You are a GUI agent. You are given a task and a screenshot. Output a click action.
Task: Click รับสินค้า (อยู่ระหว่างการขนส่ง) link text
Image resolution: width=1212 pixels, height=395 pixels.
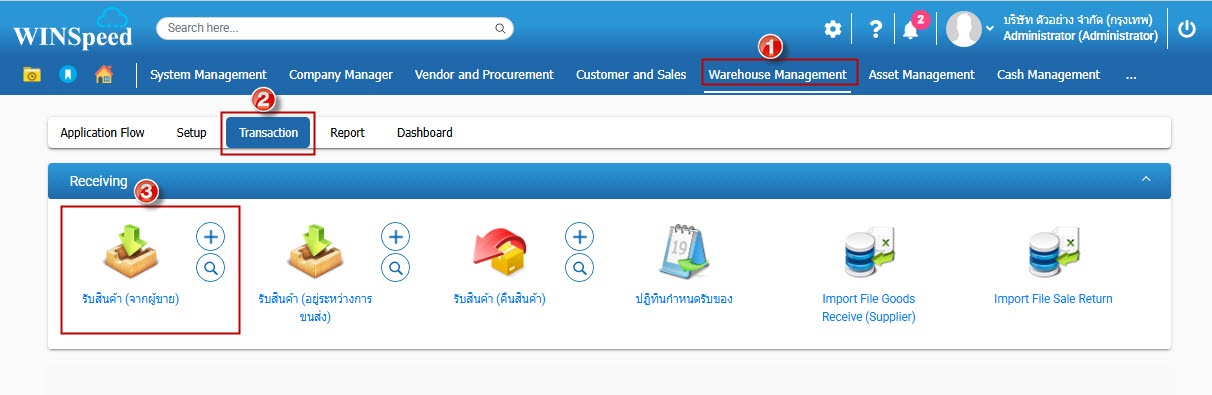[315, 308]
